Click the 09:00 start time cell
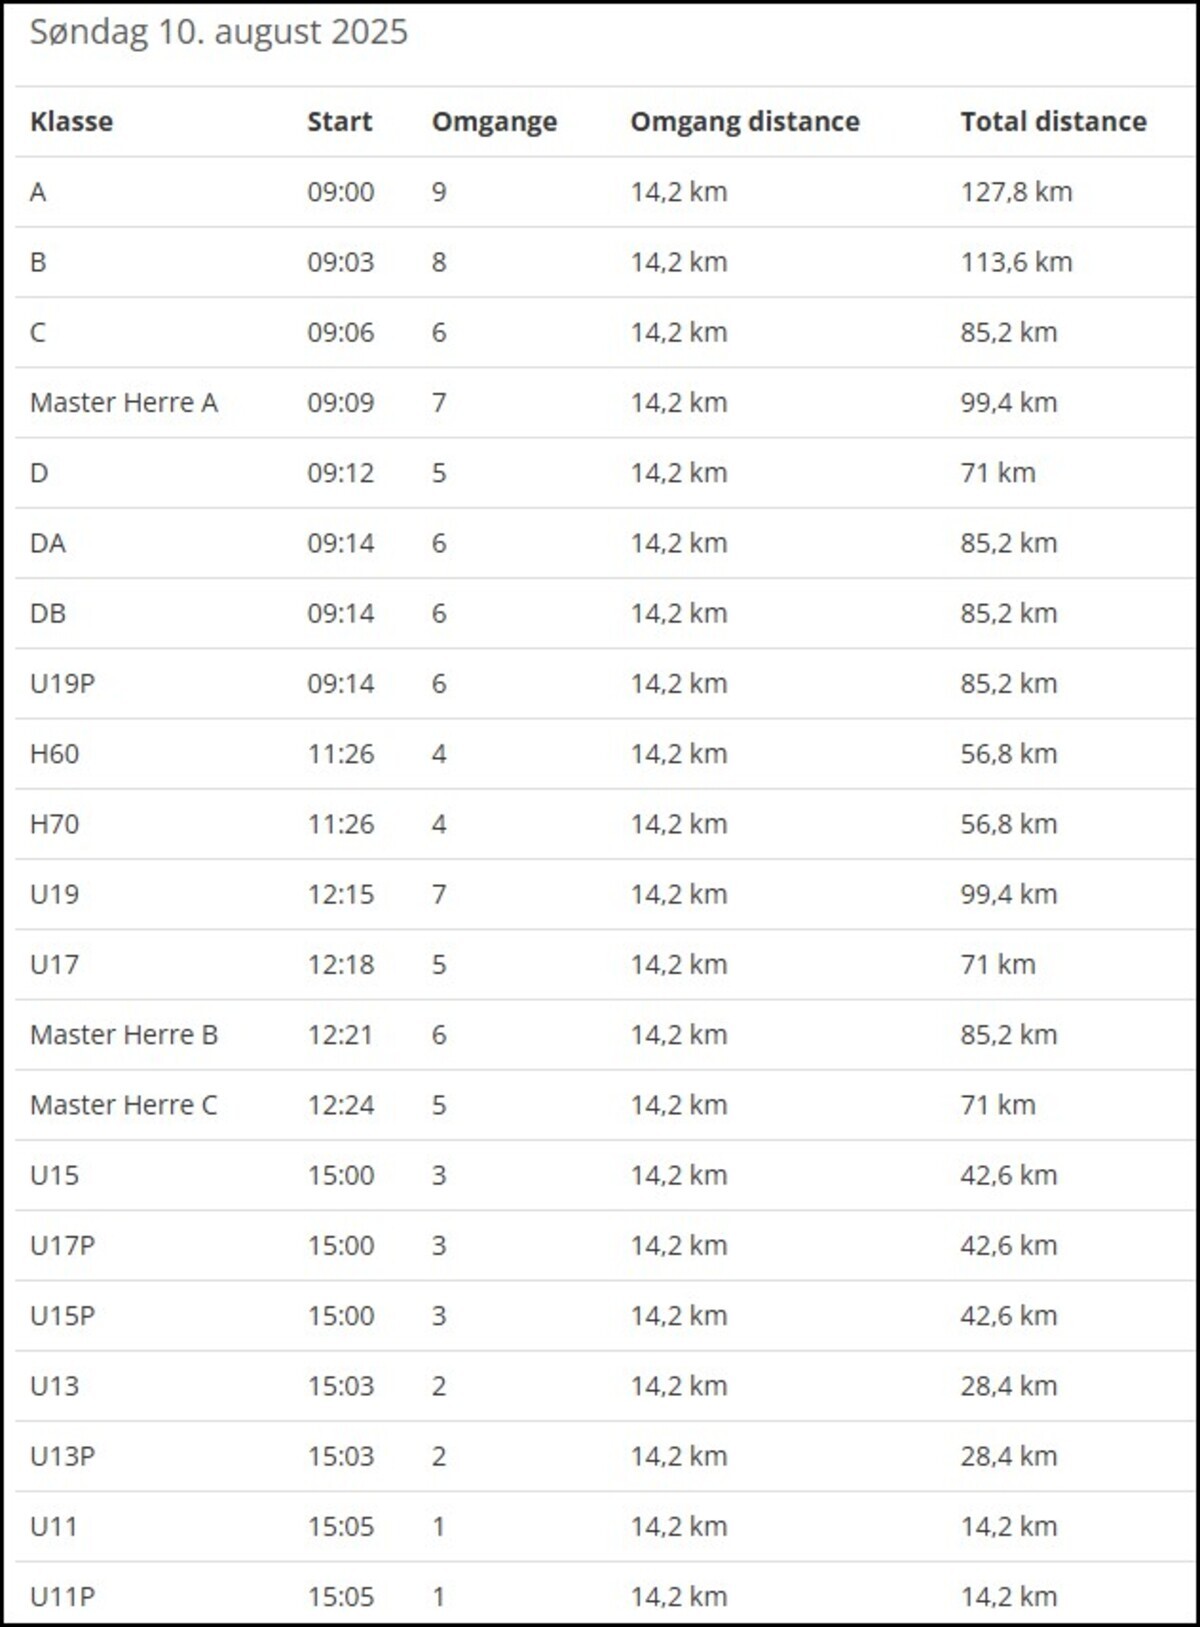This screenshot has width=1200, height=1627. 340,192
